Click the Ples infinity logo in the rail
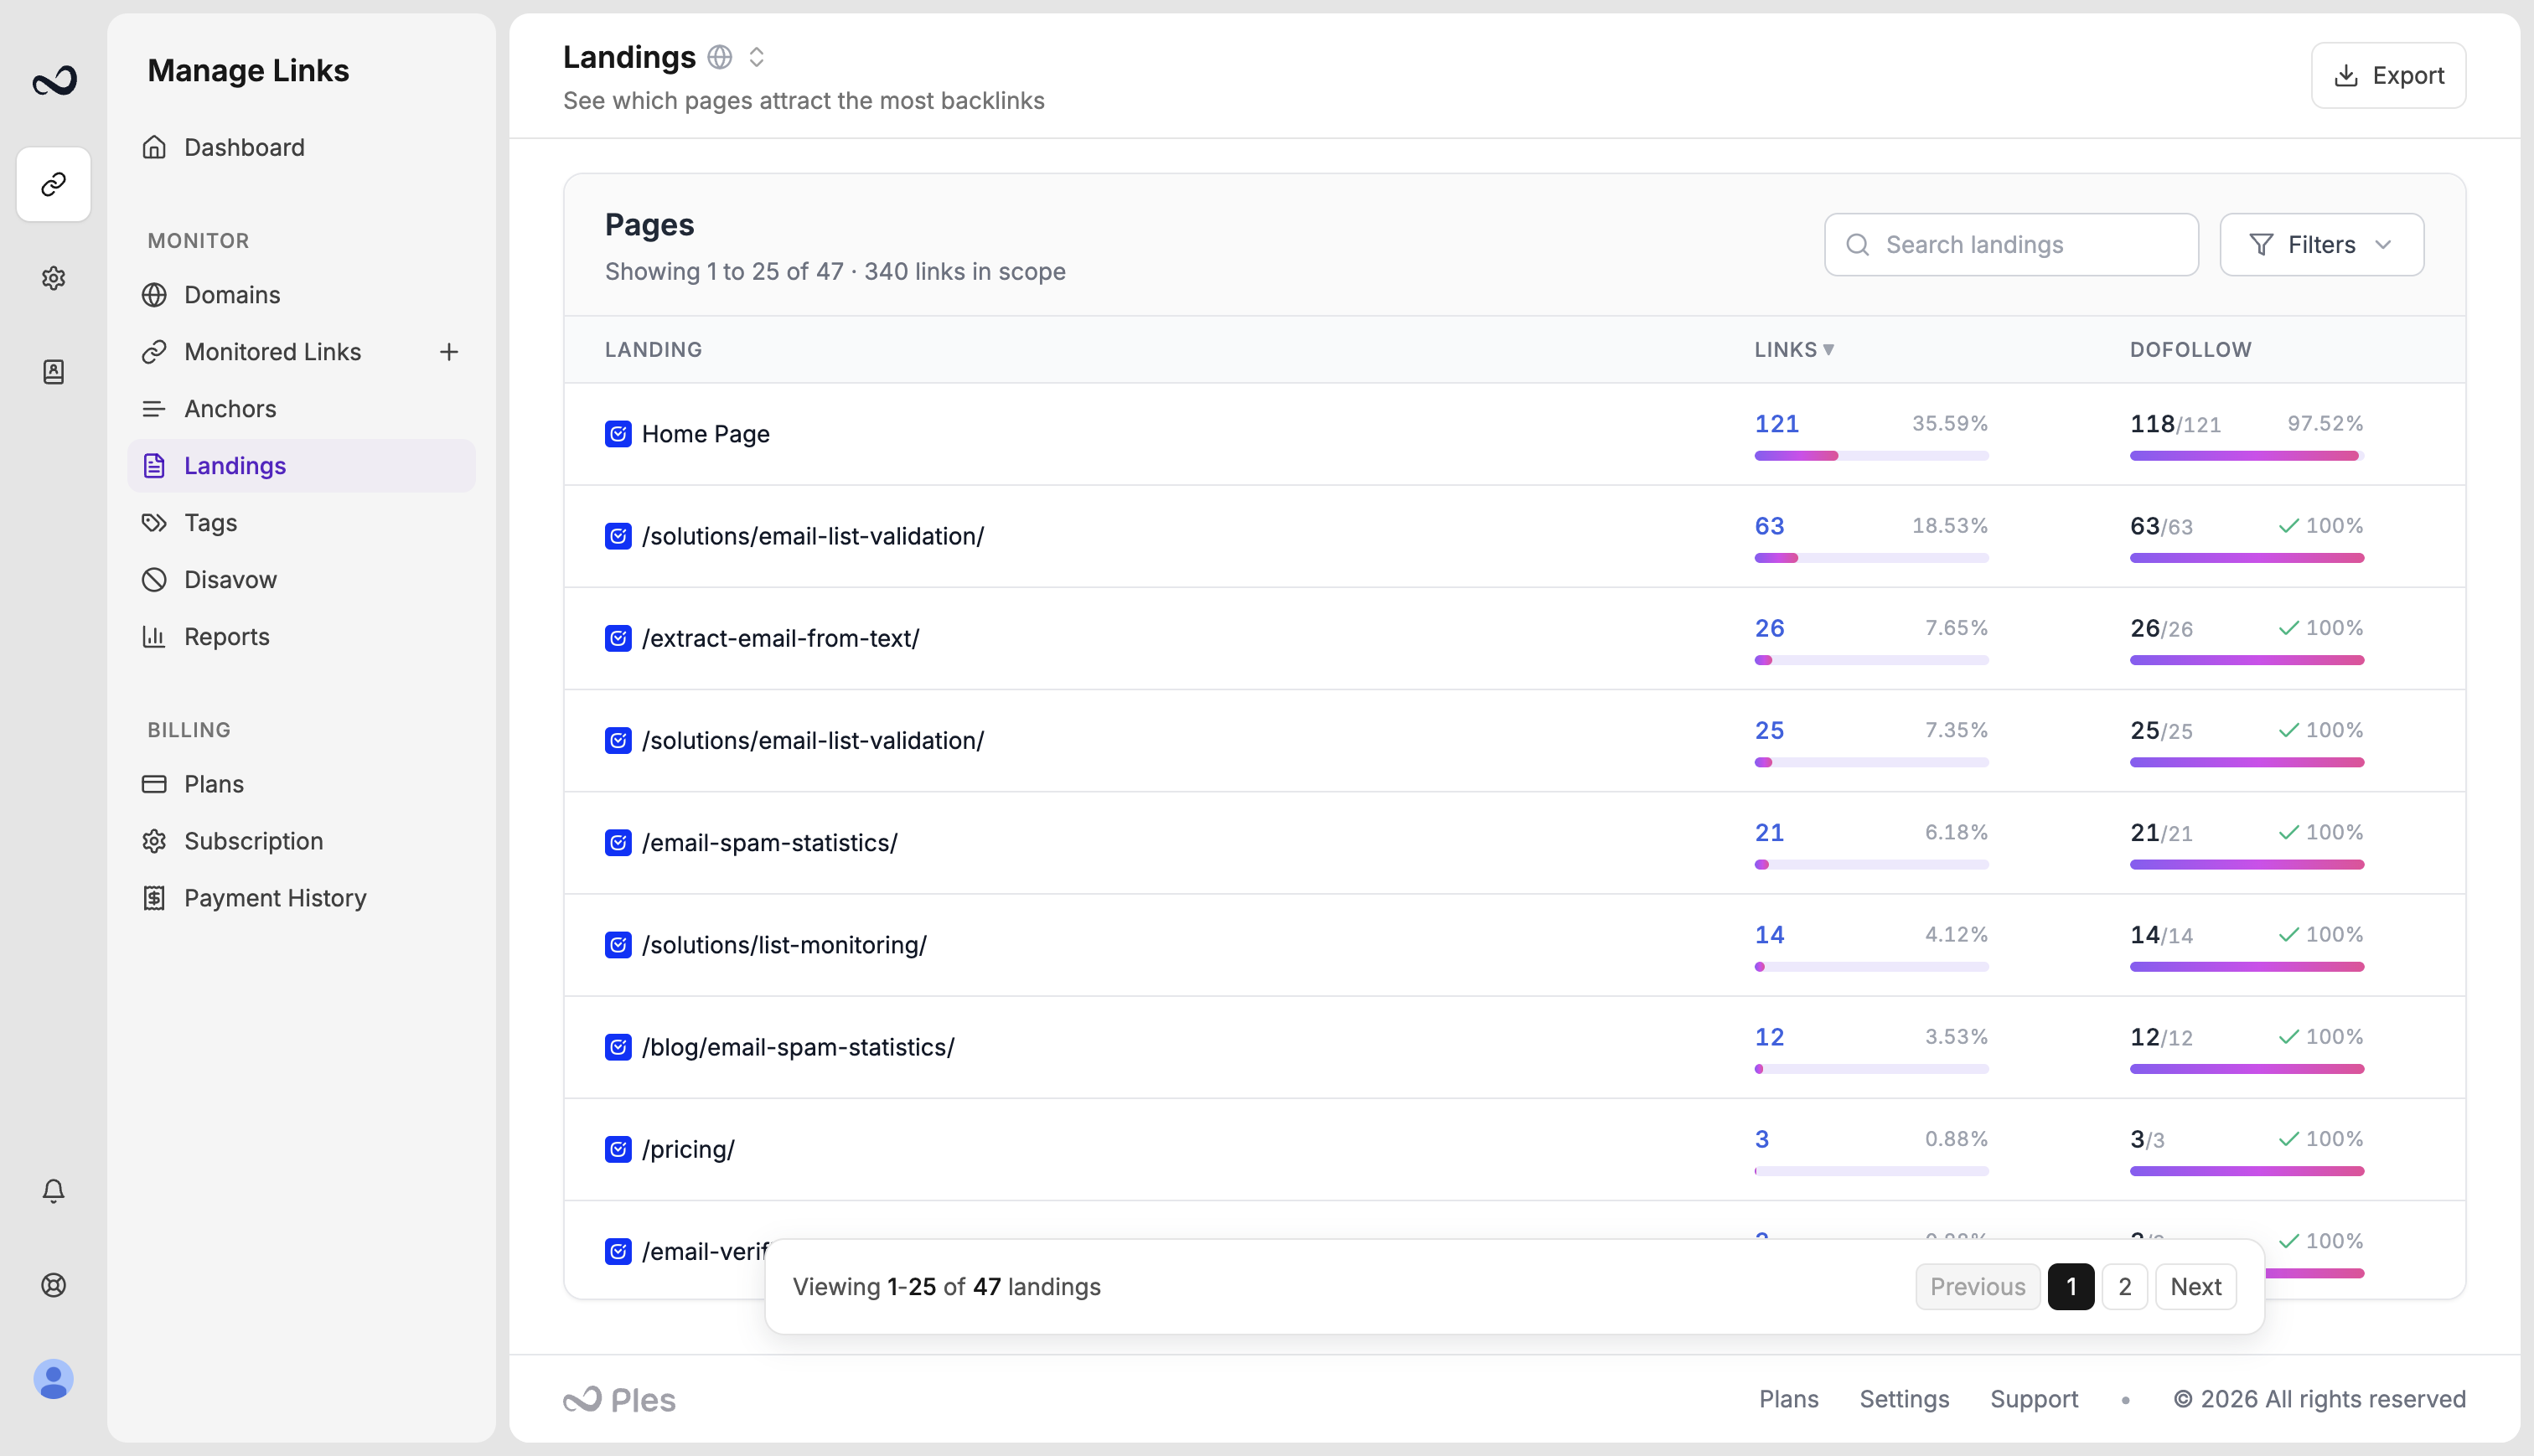This screenshot has height=1456, width=2534. coord(54,80)
